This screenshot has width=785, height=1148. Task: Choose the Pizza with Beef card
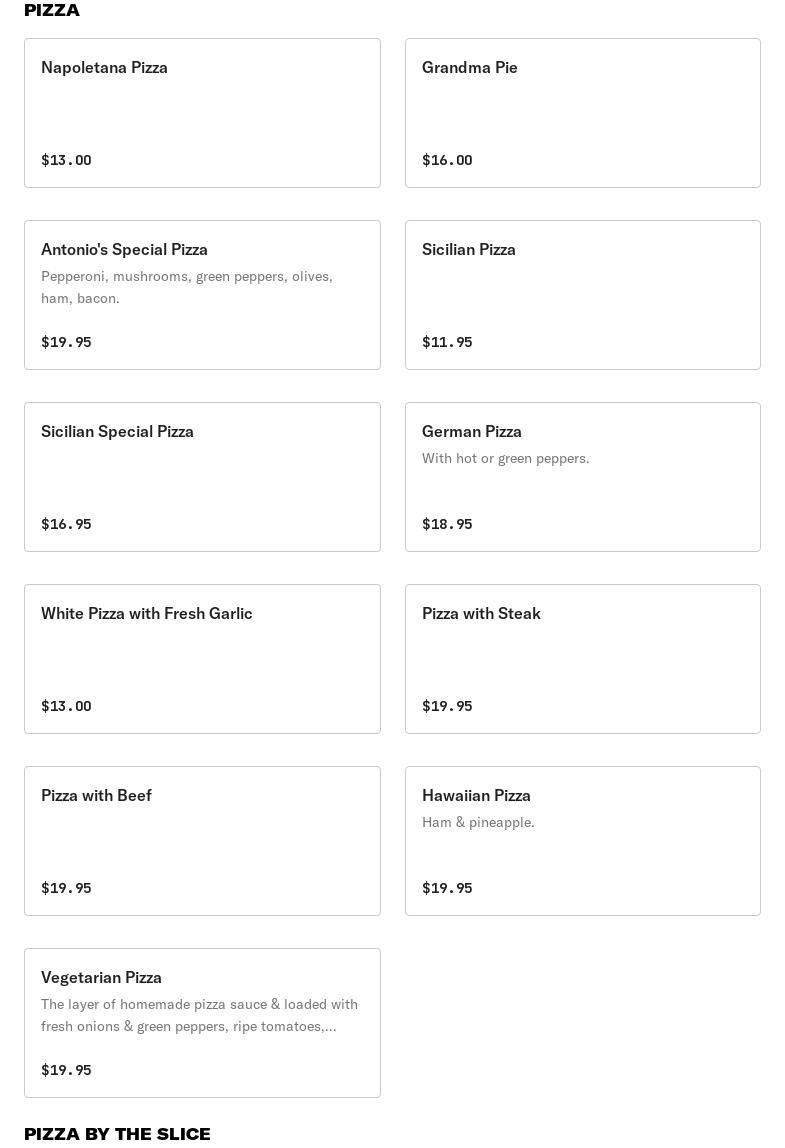[202, 841]
